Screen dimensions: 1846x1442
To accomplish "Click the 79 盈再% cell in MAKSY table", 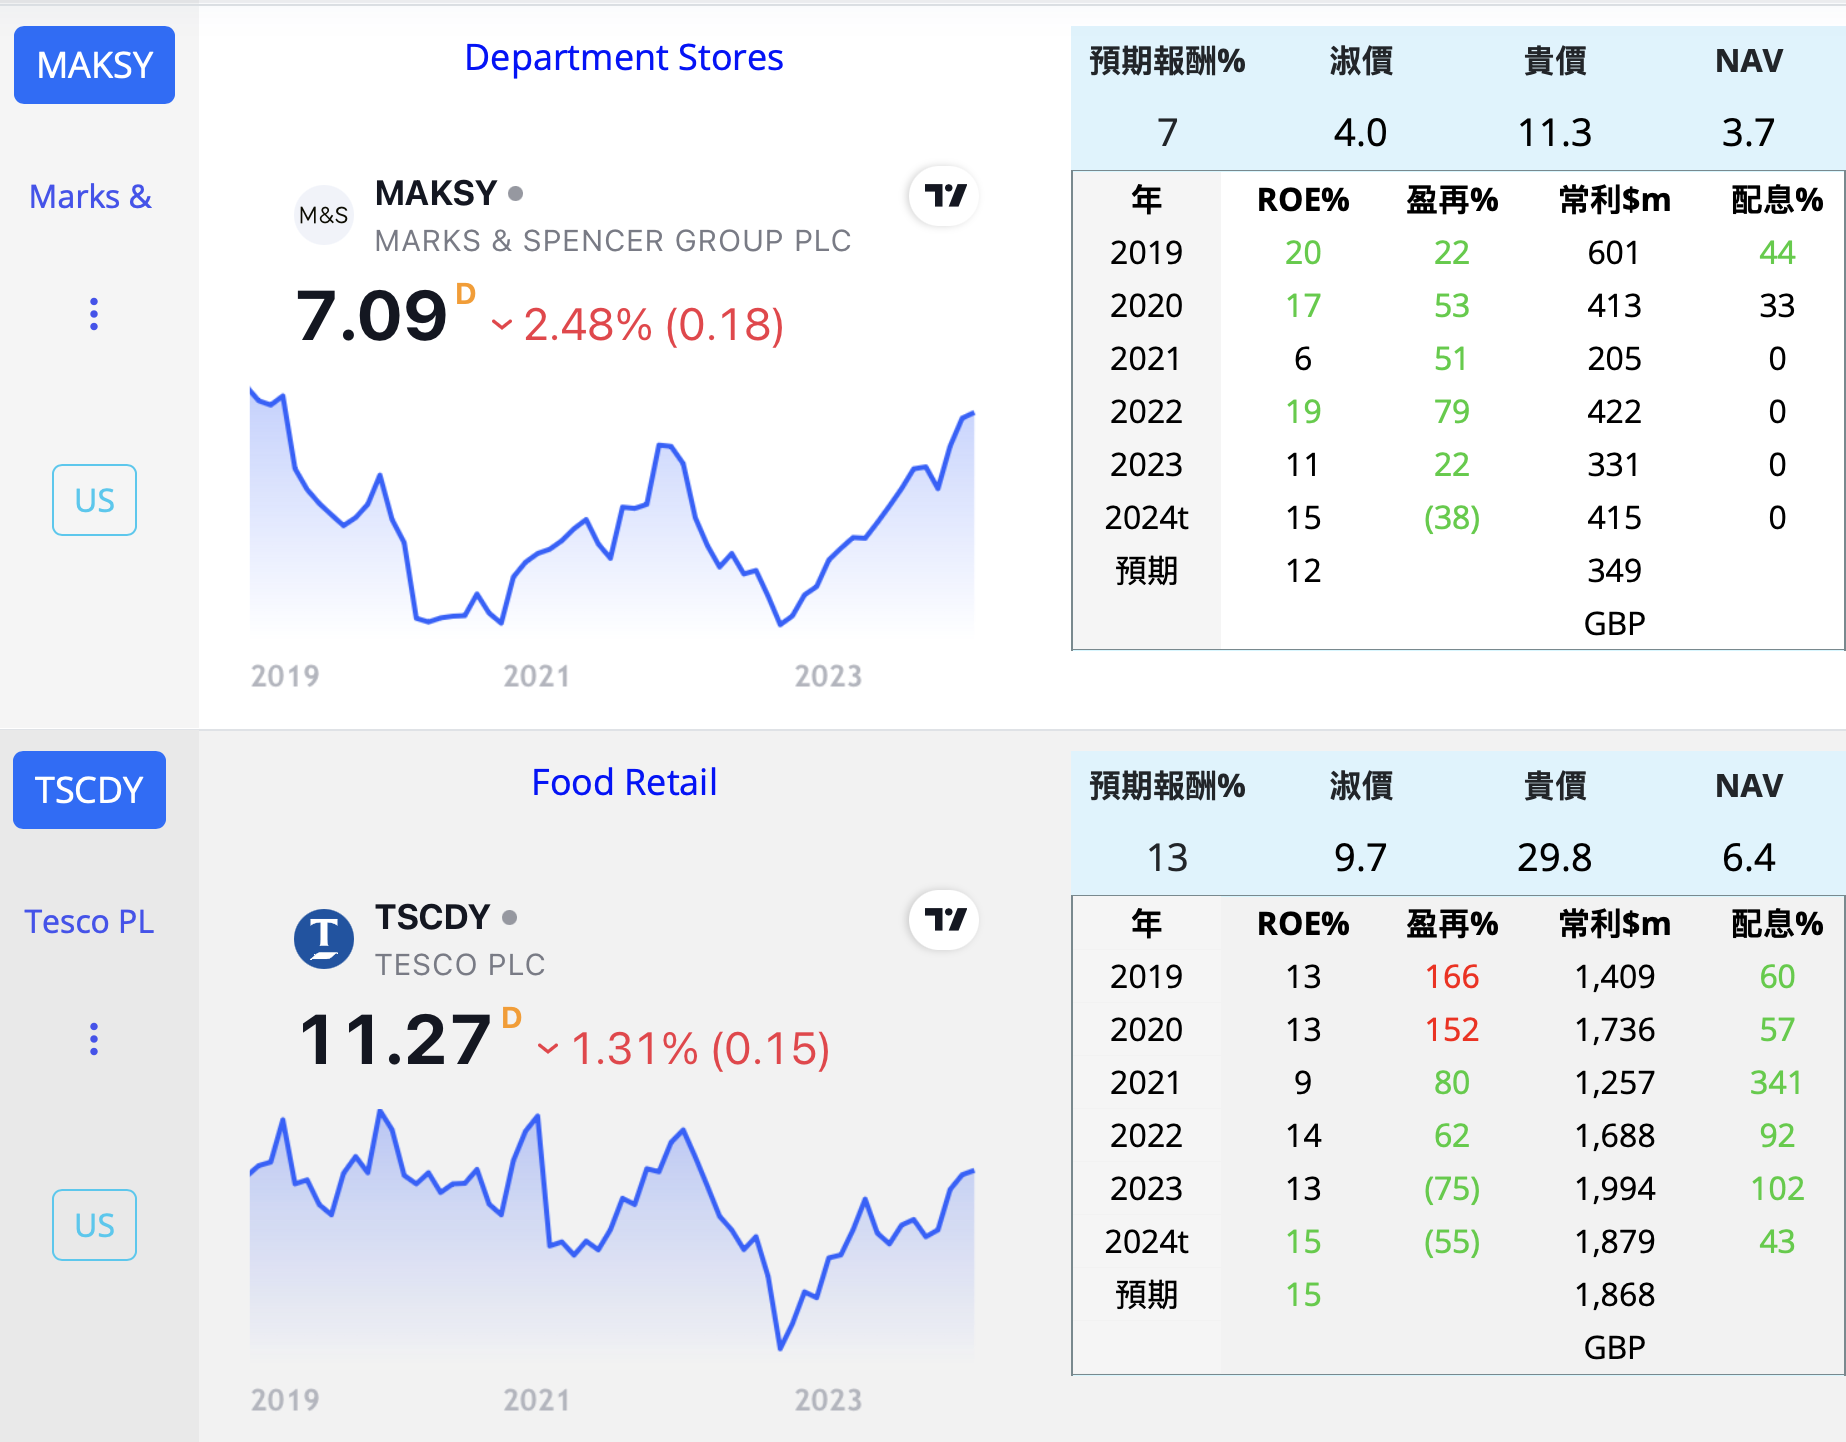I will pos(1451,412).
